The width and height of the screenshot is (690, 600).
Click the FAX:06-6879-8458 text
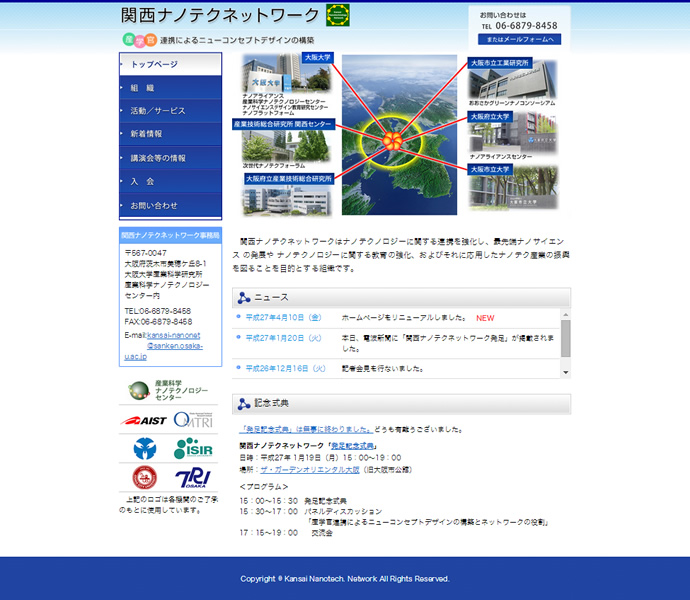pyautogui.click(x=158, y=322)
